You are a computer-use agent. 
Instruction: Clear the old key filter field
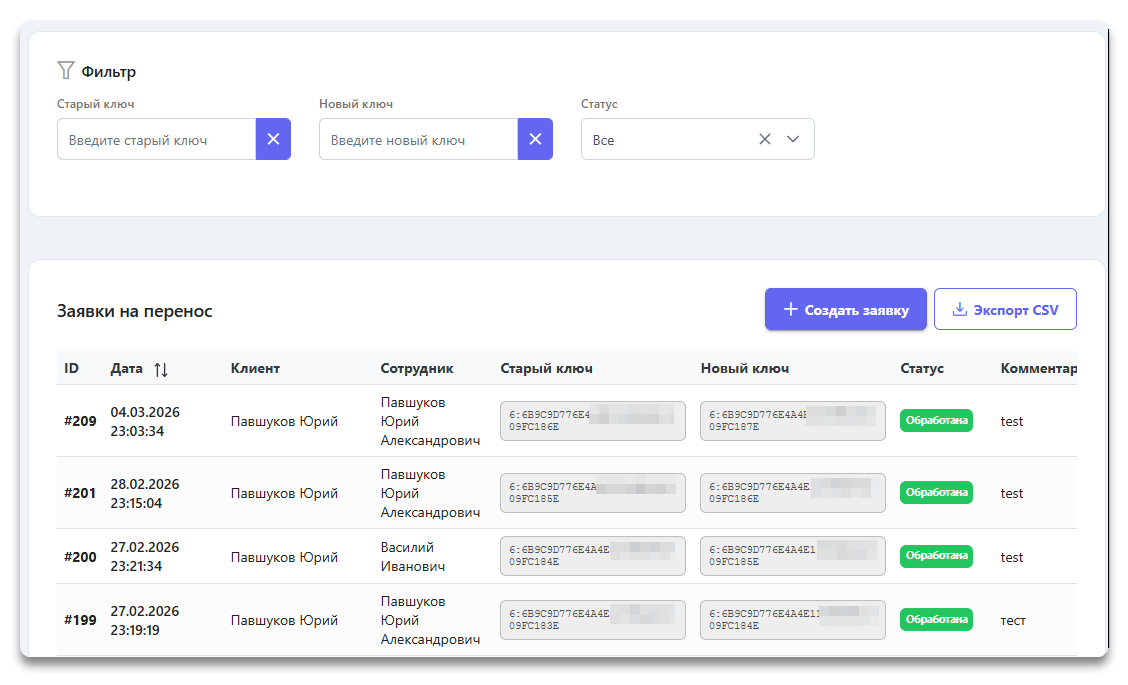273,139
